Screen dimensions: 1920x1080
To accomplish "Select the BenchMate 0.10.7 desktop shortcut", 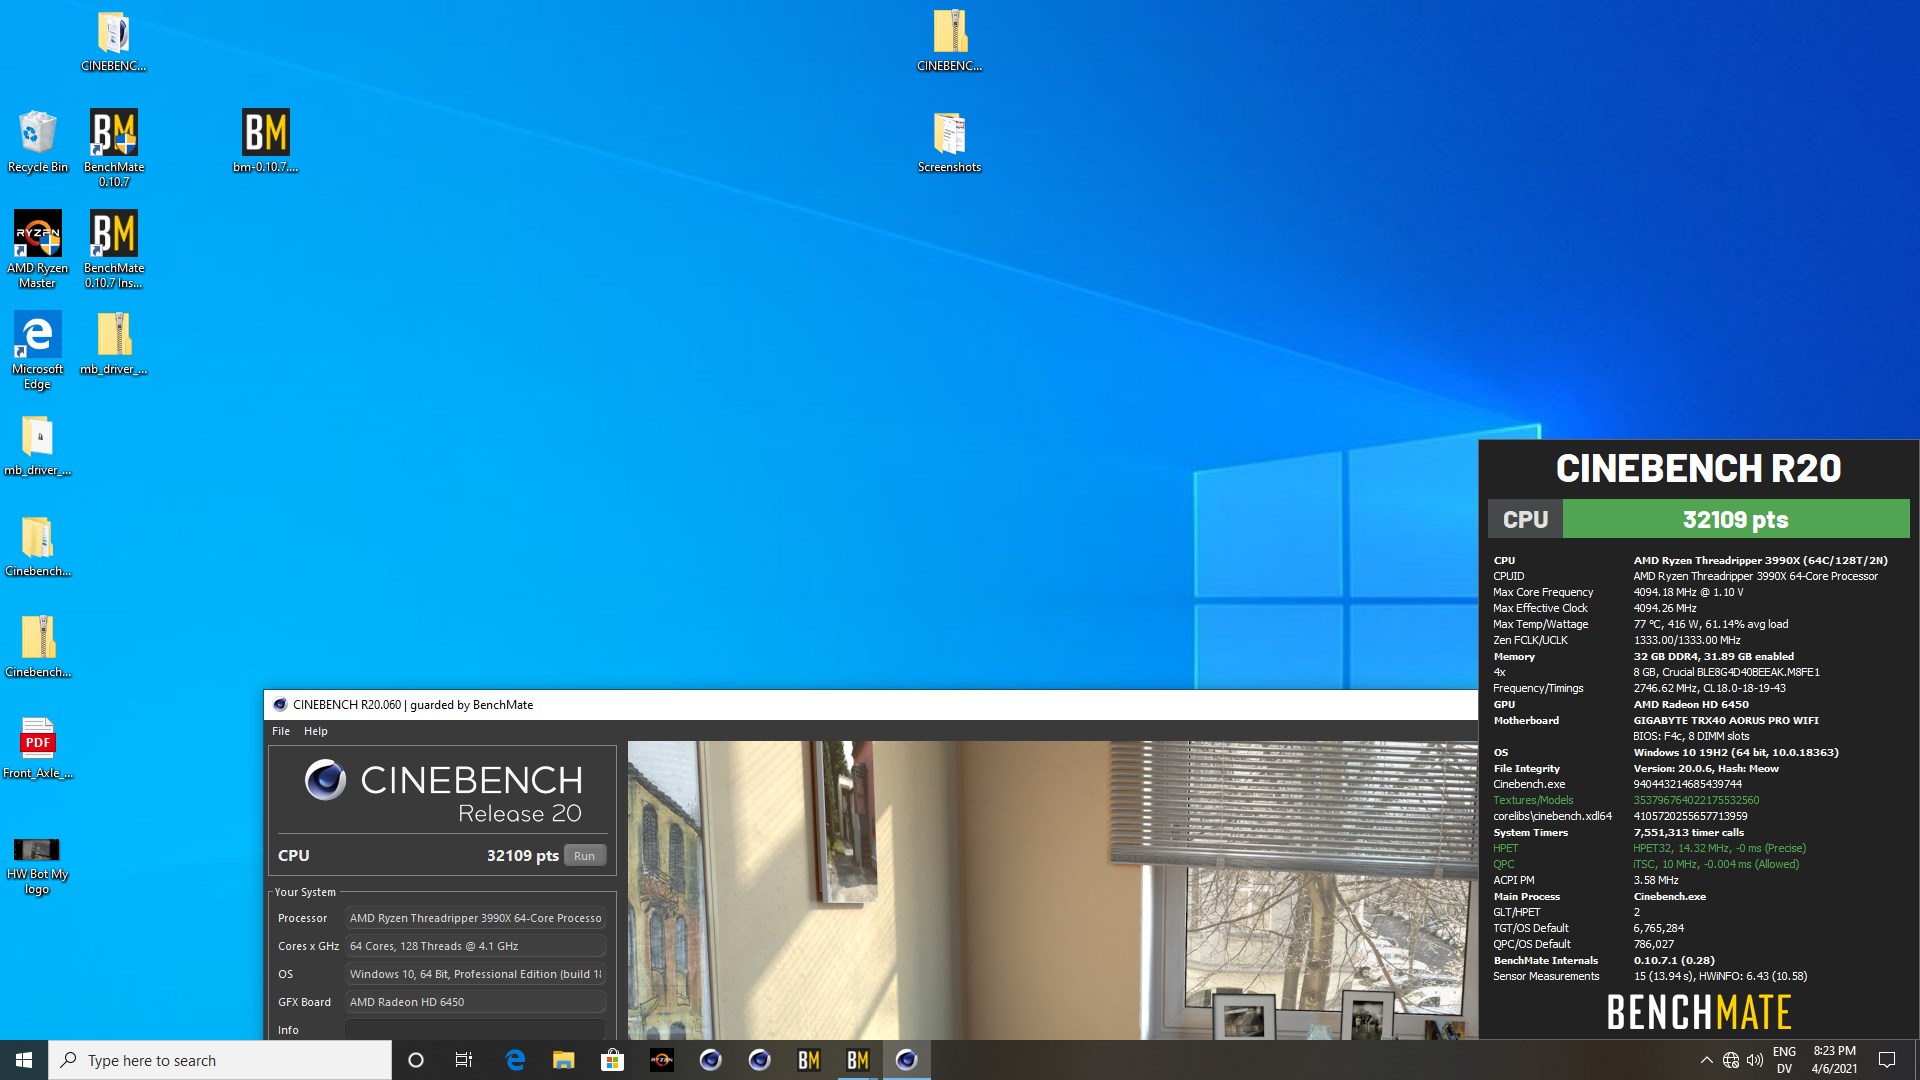I will tap(114, 147).
